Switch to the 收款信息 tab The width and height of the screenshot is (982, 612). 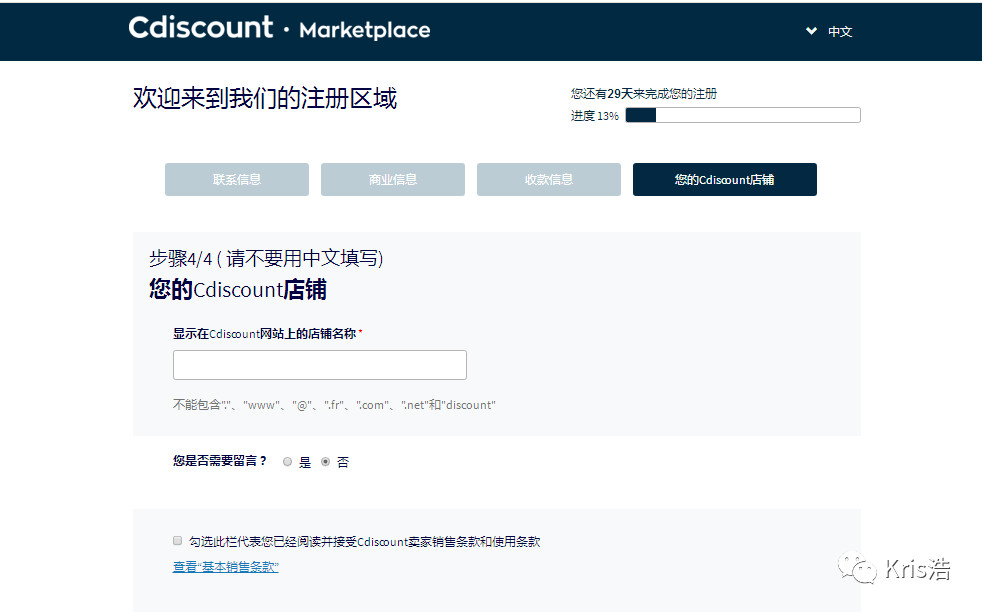point(549,180)
